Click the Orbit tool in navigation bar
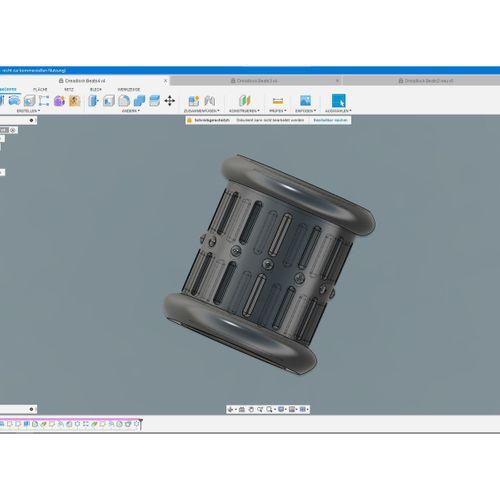The height and width of the screenshot is (500, 500). tap(230, 409)
